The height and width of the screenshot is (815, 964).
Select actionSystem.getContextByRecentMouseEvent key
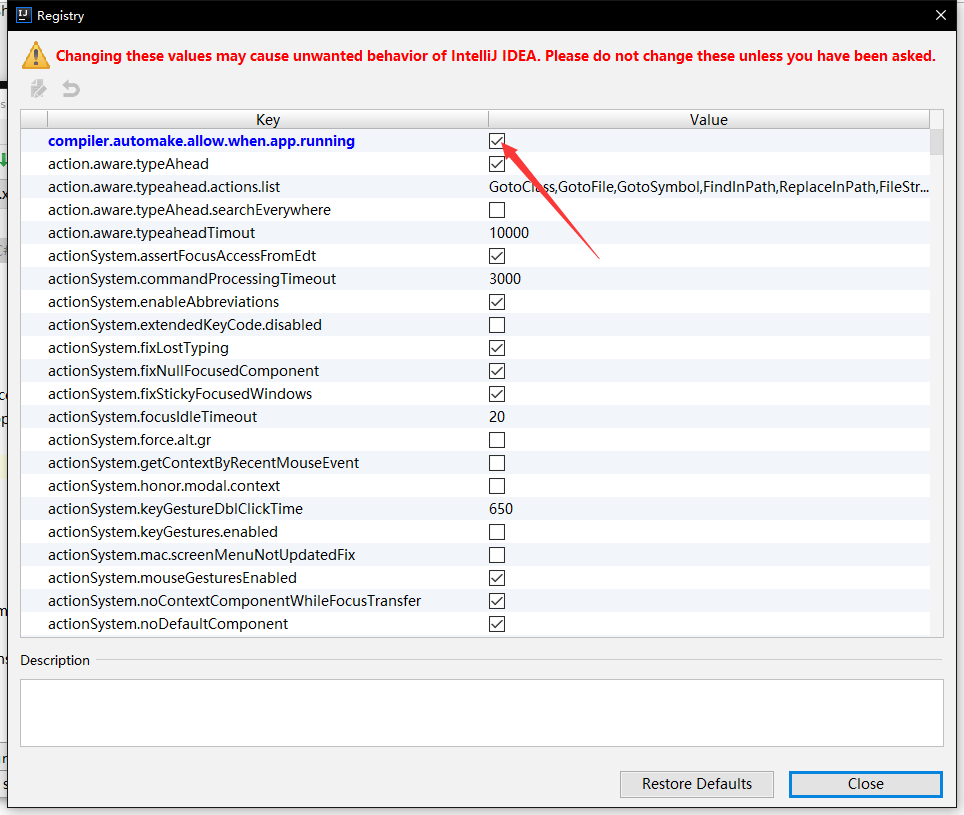(x=203, y=463)
